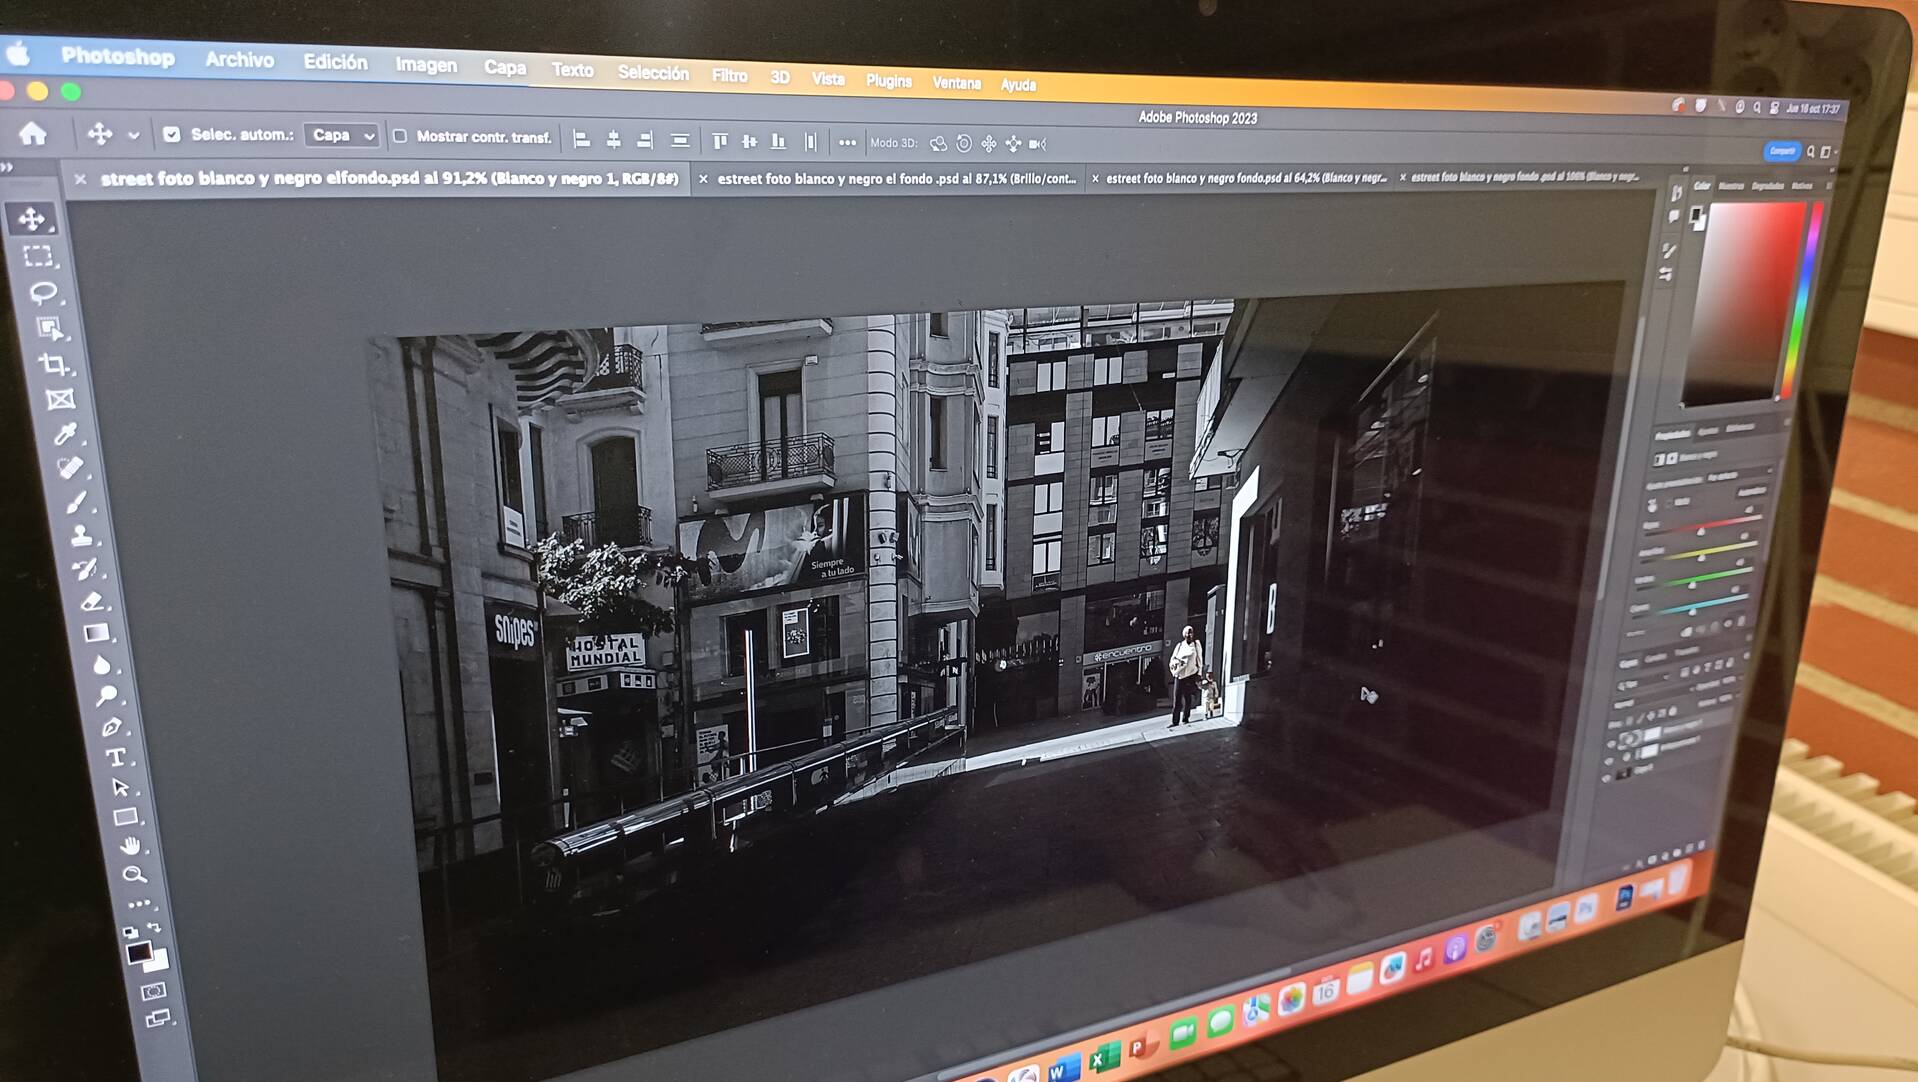
Task: Toggle Quick Mask mode icon
Action: pyautogui.click(x=153, y=991)
